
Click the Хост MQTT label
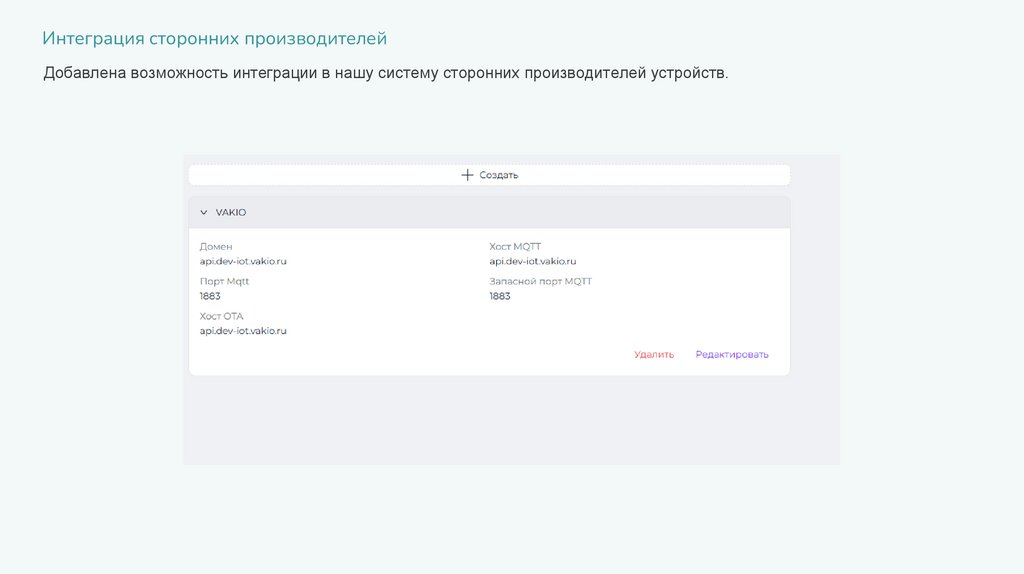pyautogui.click(x=515, y=247)
